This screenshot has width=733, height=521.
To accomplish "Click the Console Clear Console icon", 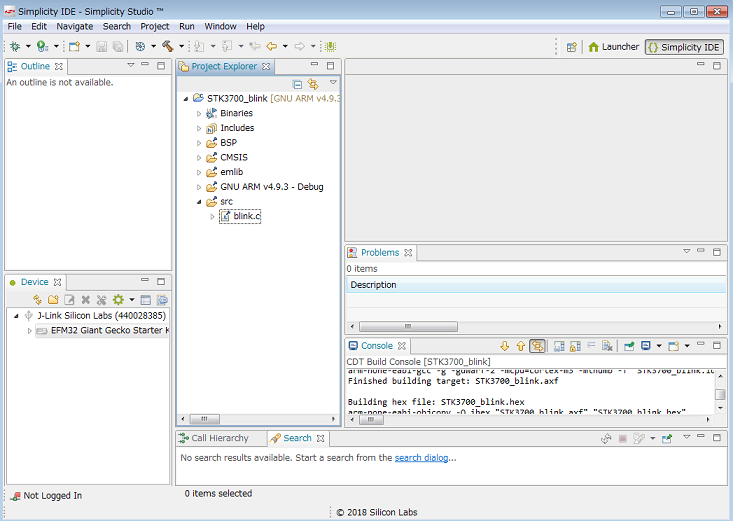I will click(607, 346).
